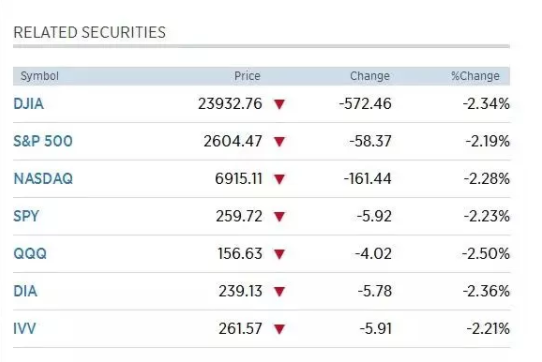542x362 pixels.
Task: Open the QQQ ticker link
Action: [x=30, y=254]
